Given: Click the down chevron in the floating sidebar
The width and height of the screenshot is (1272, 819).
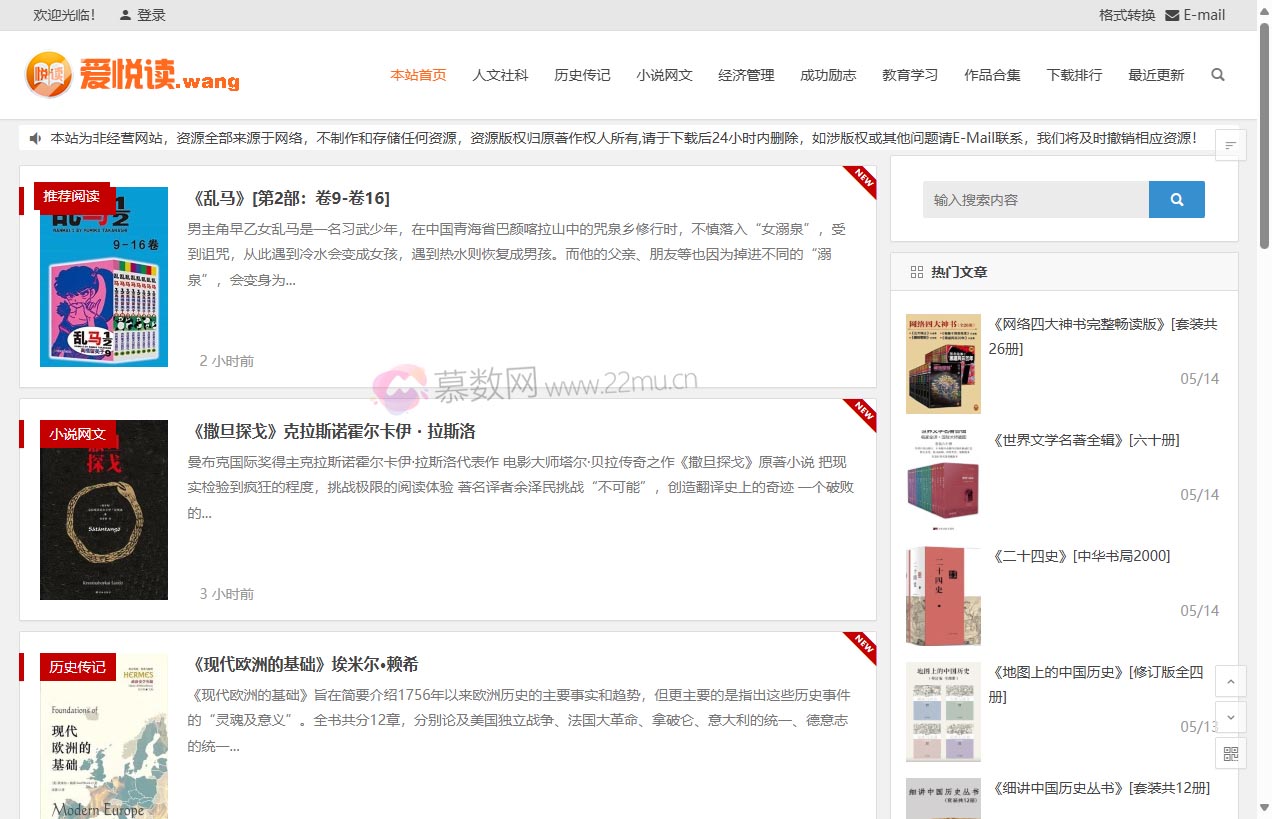Looking at the screenshot, I should point(1230,717).
